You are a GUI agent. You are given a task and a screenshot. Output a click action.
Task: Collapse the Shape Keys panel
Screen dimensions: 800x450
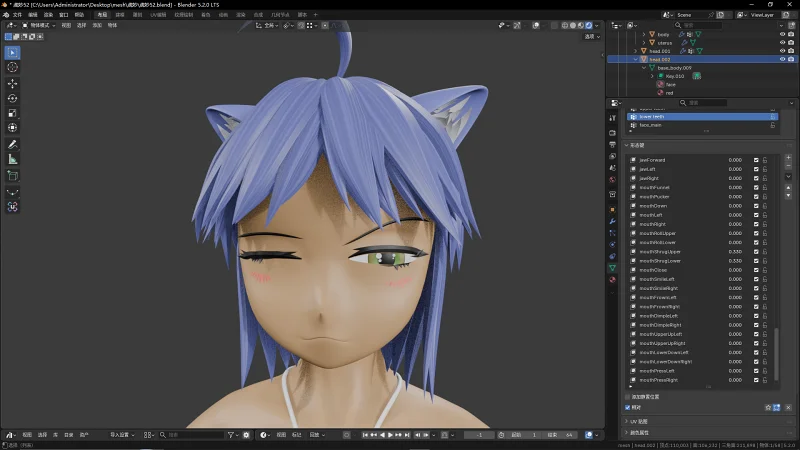[627, 145]
